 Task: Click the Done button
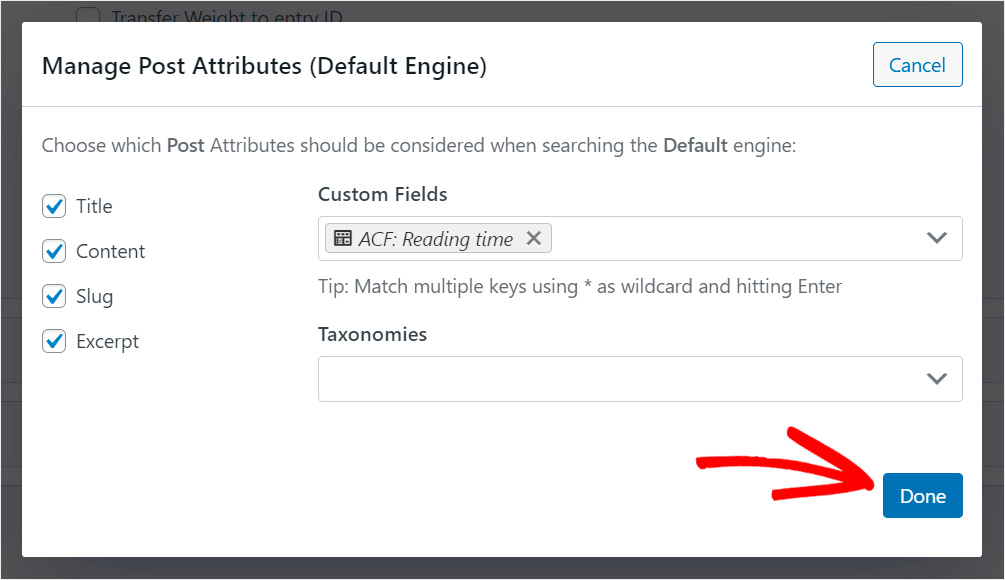[922, 495]
